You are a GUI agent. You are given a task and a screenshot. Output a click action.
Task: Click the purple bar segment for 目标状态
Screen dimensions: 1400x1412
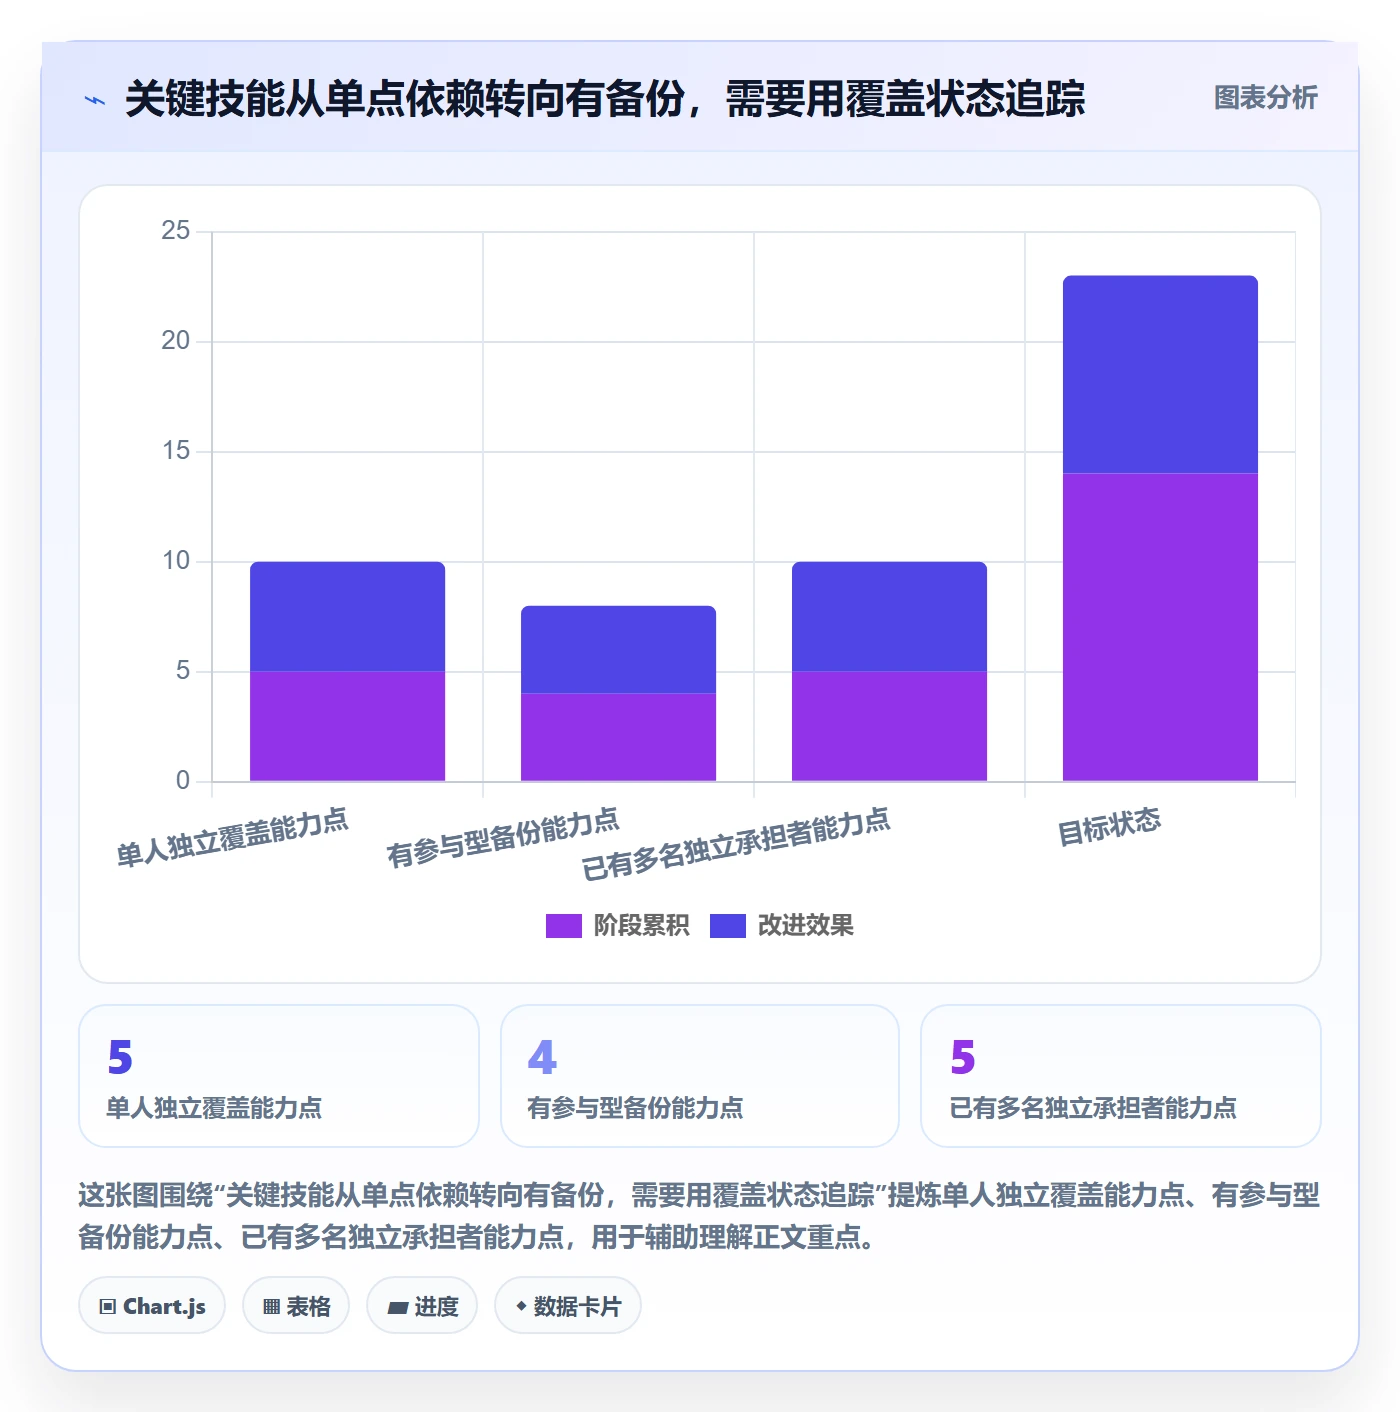click(x=1160, y=627)
